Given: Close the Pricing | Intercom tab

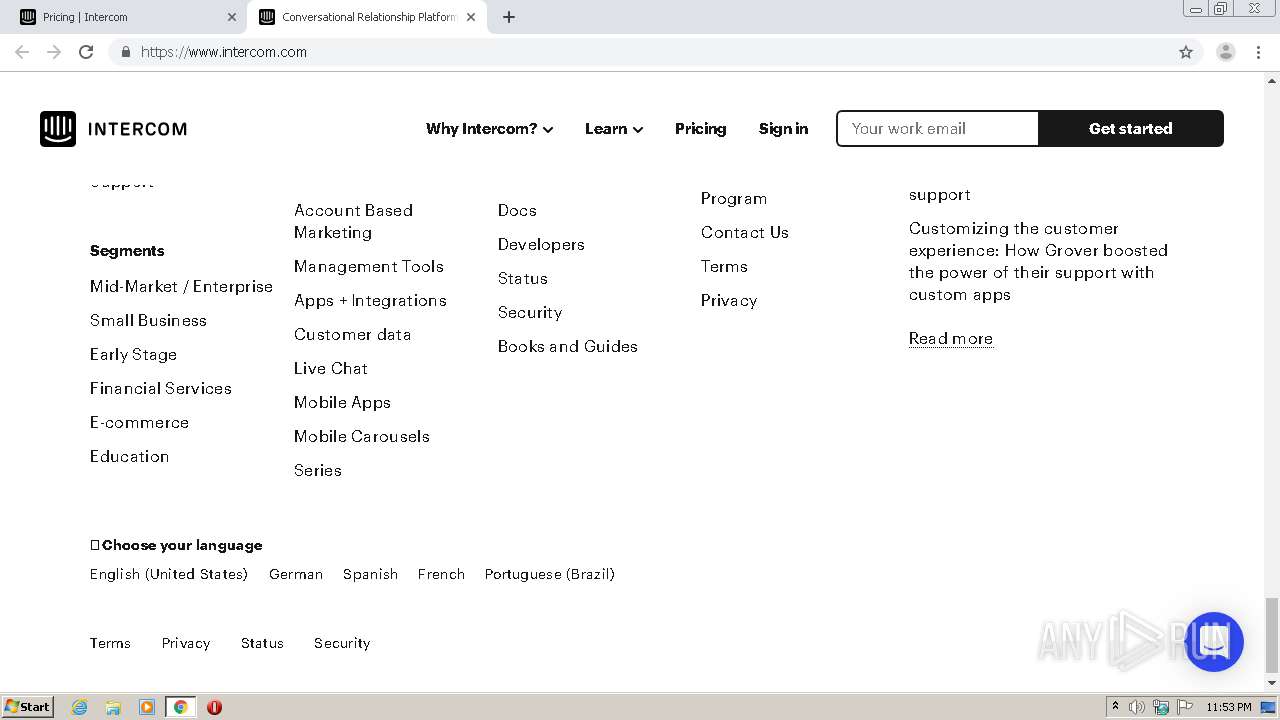Looking at the screenshot, I should tap(232, 17).
